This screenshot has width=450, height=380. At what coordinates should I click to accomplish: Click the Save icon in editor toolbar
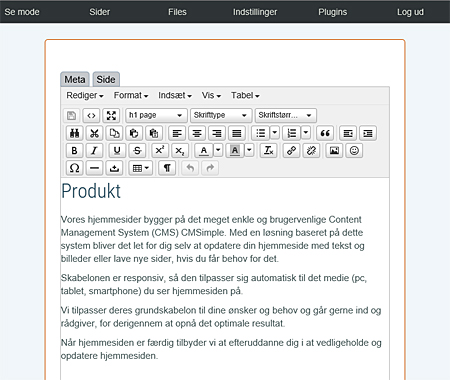[71, 115]
